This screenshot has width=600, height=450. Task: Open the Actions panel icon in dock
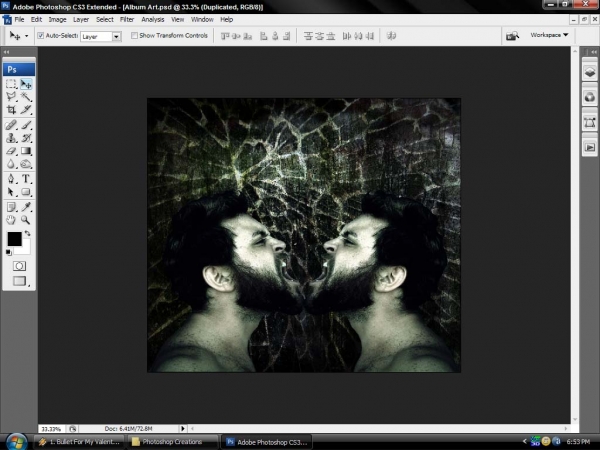click(590, 147)
